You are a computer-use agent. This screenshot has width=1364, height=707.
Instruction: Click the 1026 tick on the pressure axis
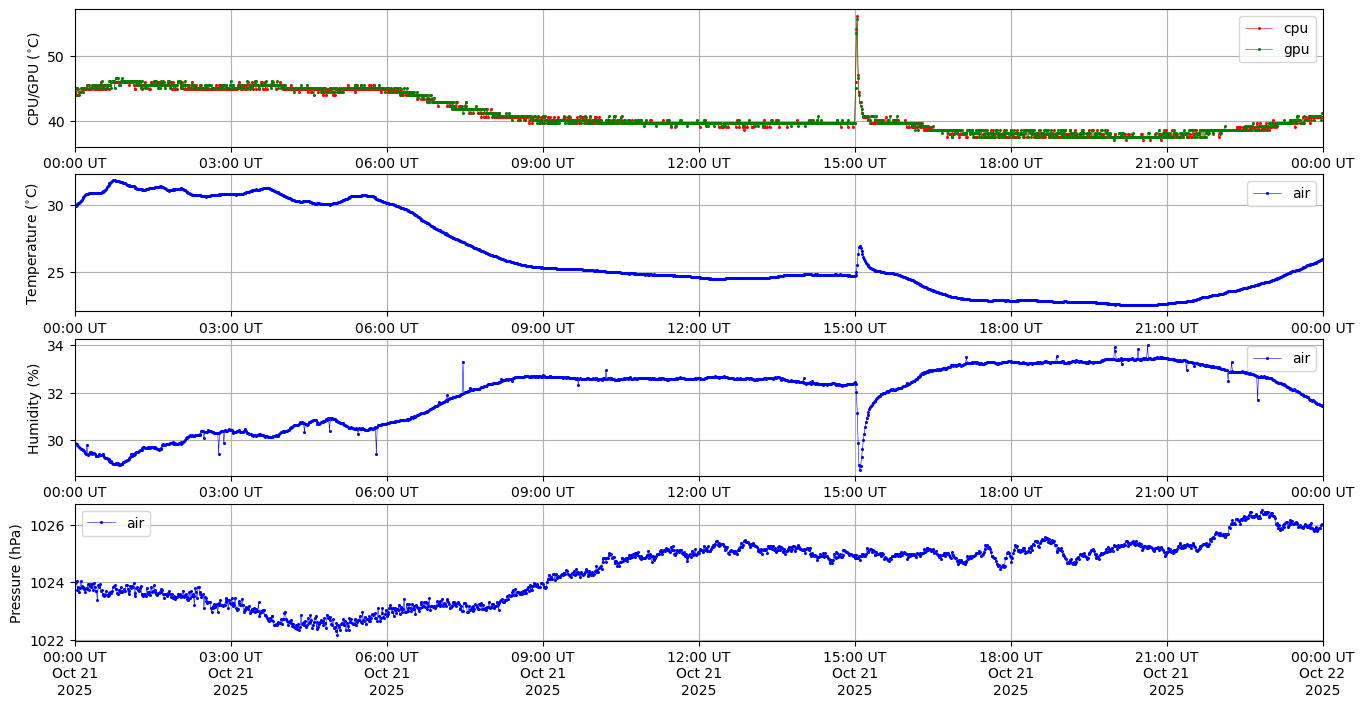[x=49, y=526]
